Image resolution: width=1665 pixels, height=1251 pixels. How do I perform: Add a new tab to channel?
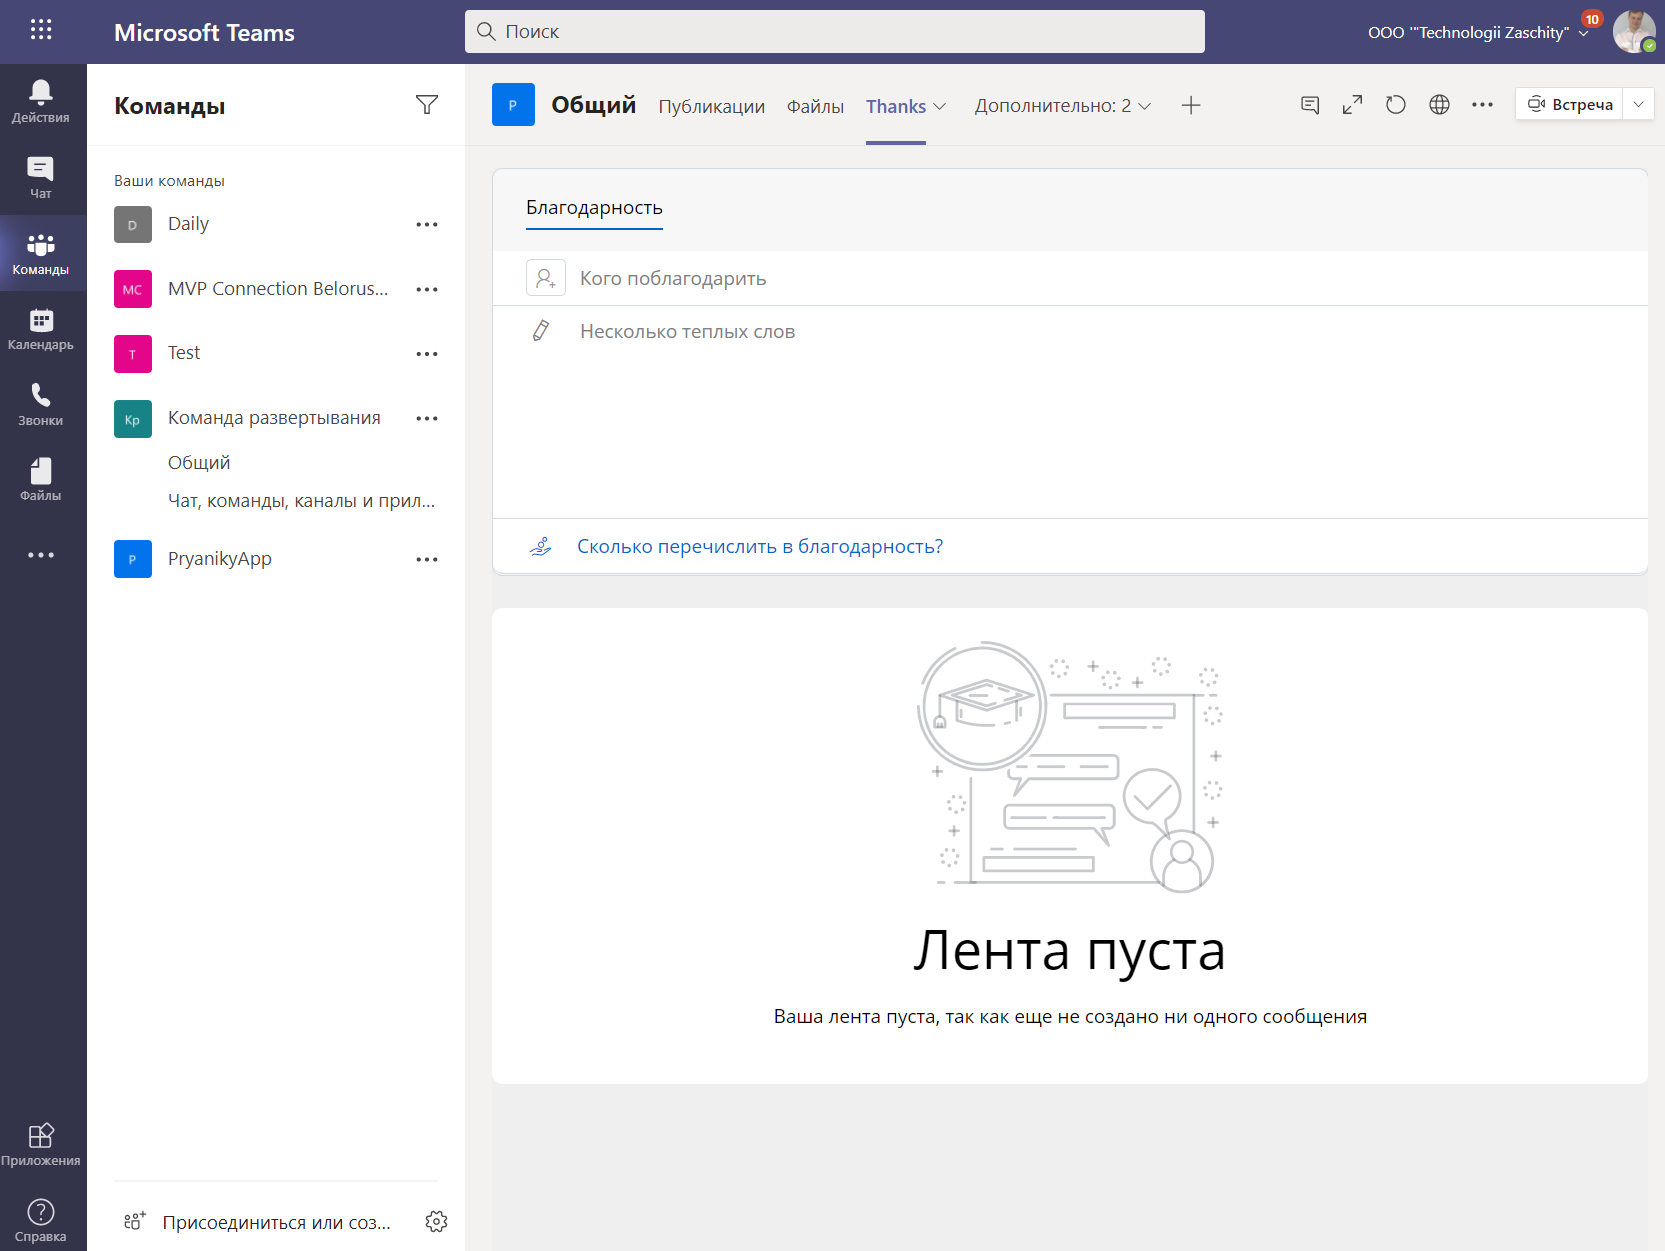tap(1191, 106)
